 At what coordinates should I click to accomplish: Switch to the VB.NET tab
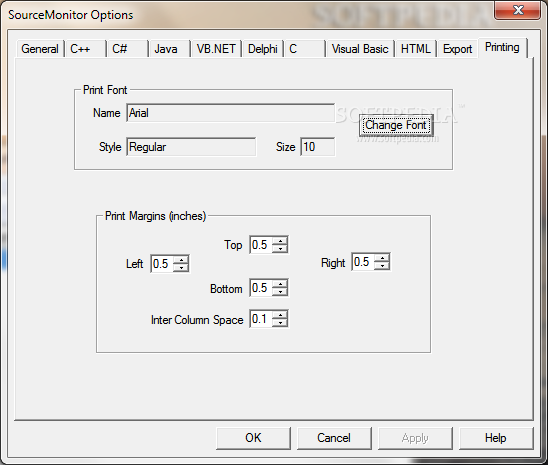[216, 49]
